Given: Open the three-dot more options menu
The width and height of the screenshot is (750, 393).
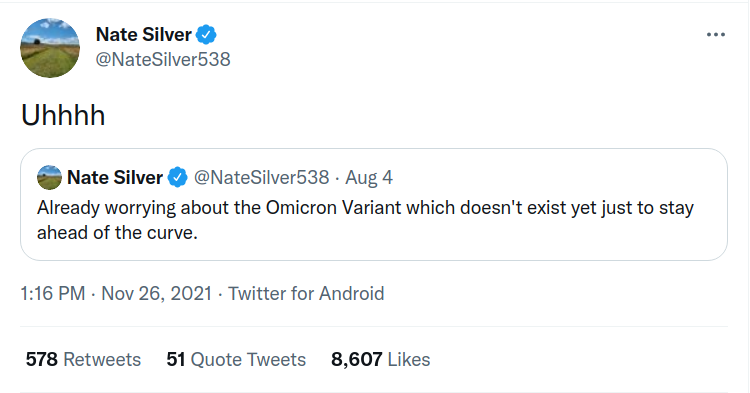Looking at the screenshot, I should click(716, 34).
